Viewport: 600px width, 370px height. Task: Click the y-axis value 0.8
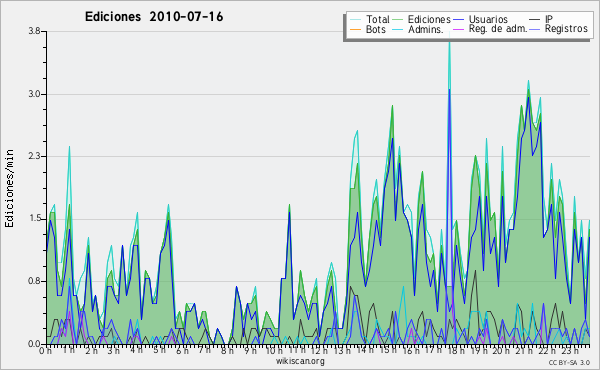pyautogui.click(x=34, y=281)
